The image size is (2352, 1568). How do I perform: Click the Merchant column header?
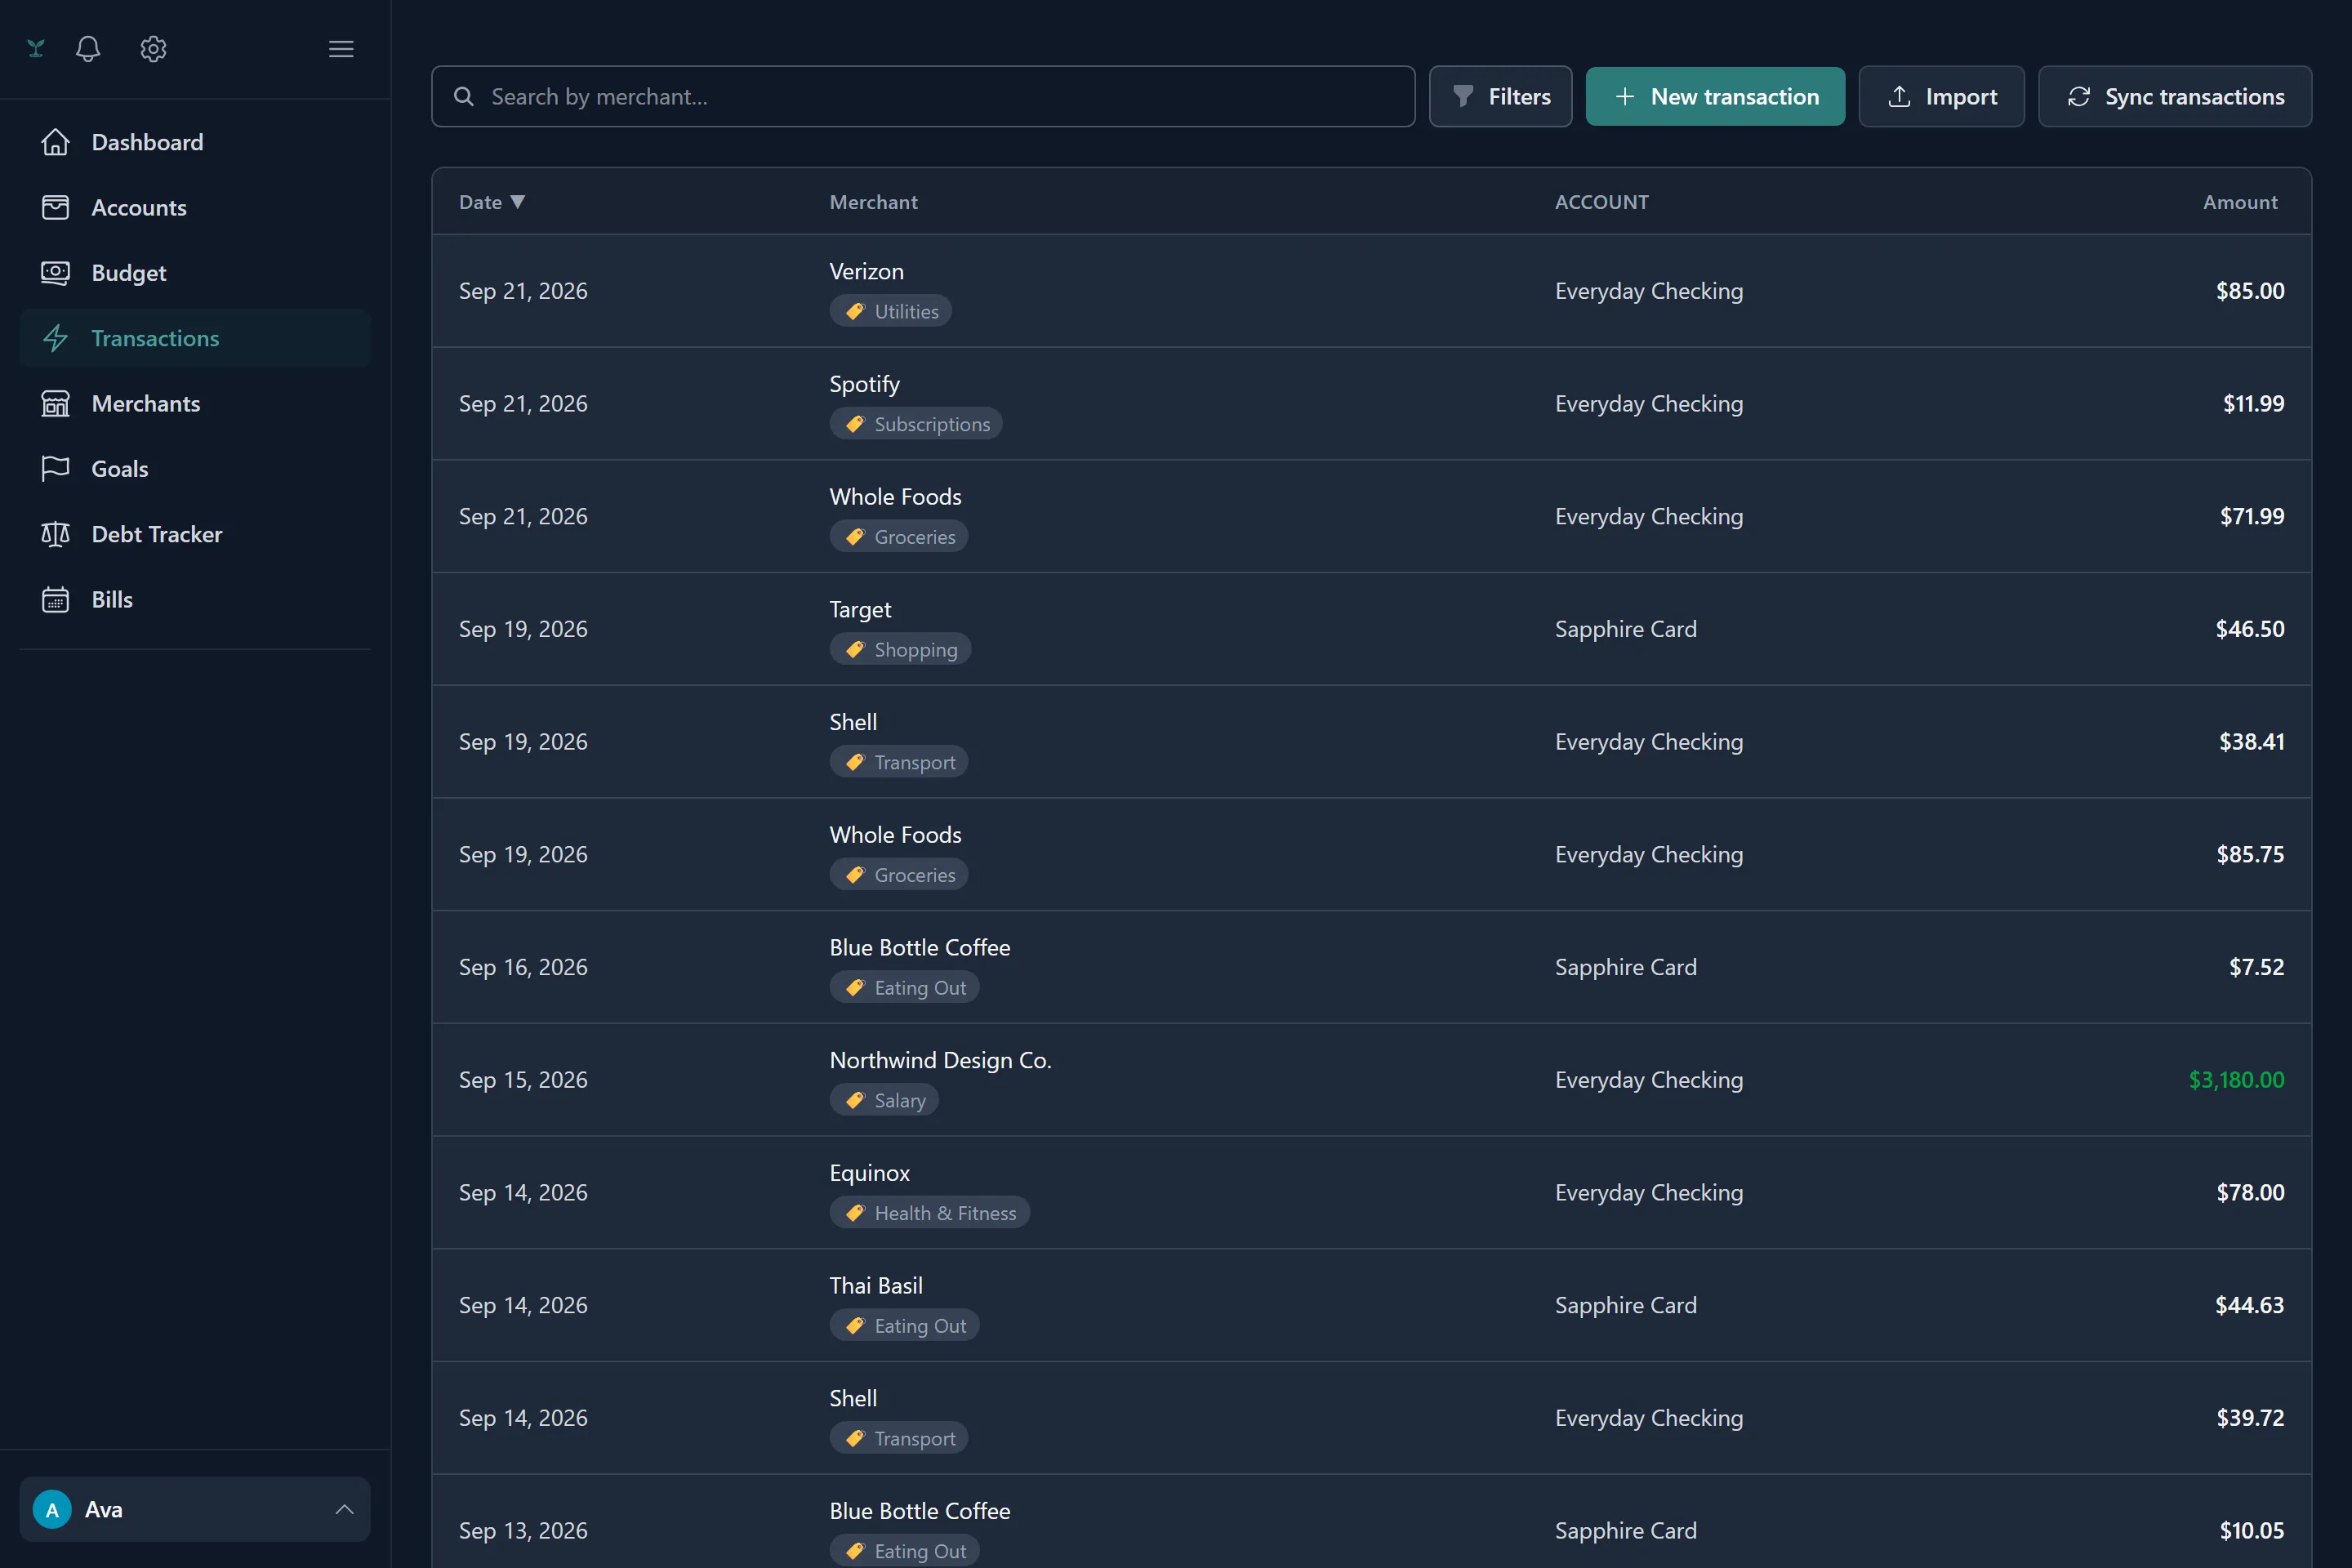point(873,202)
